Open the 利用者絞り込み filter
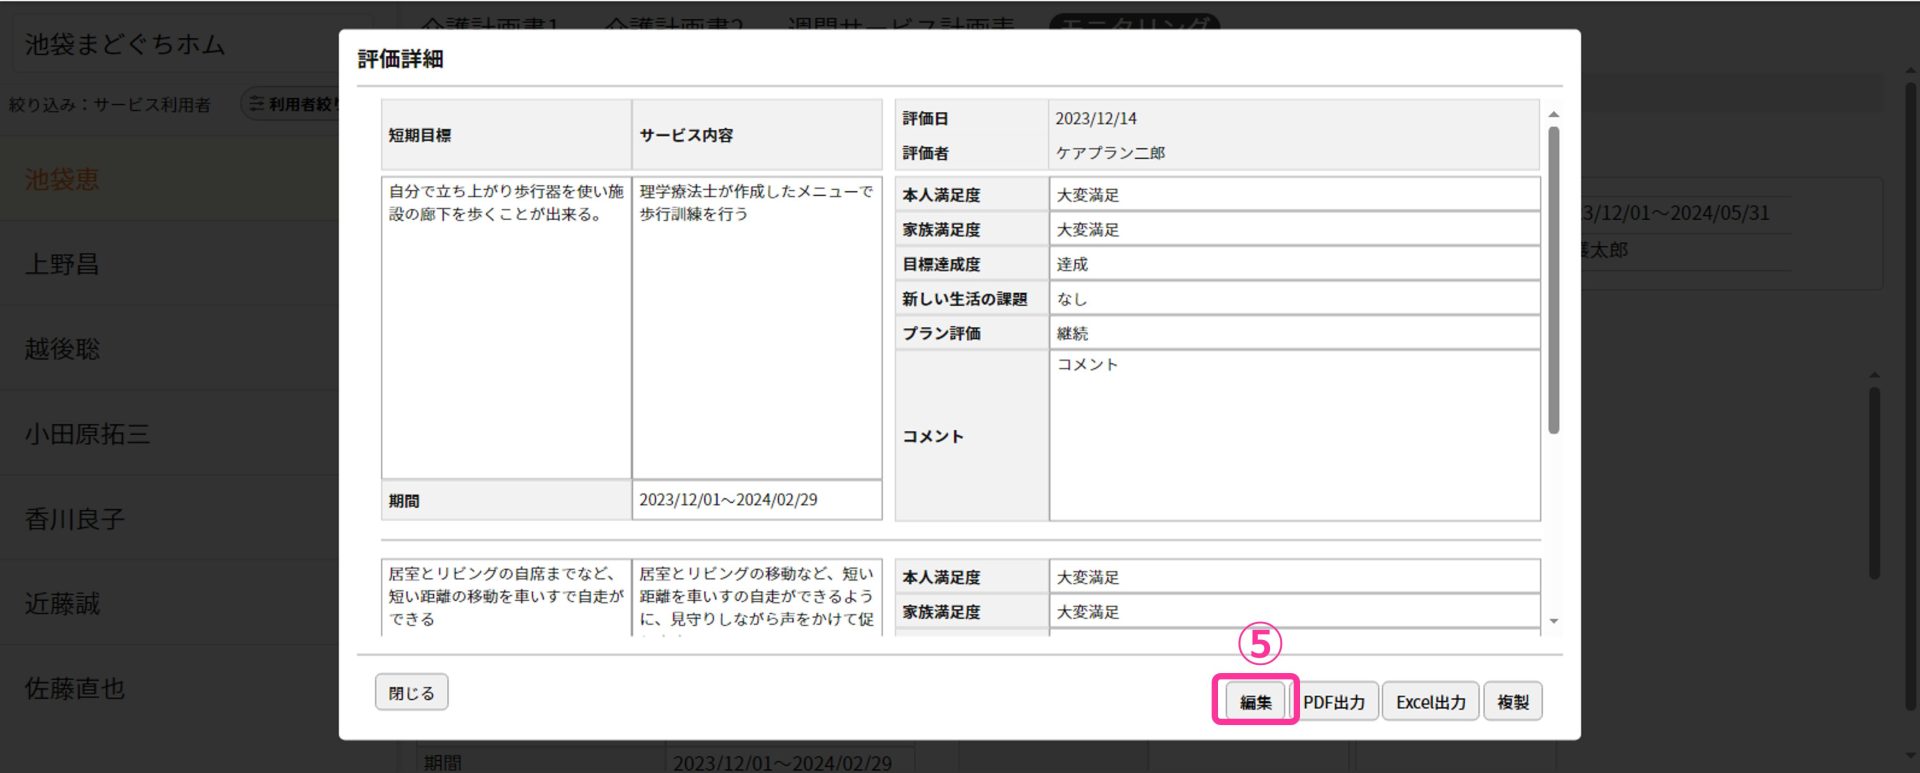The image size is (1920, 773). [x=293, y=104]
